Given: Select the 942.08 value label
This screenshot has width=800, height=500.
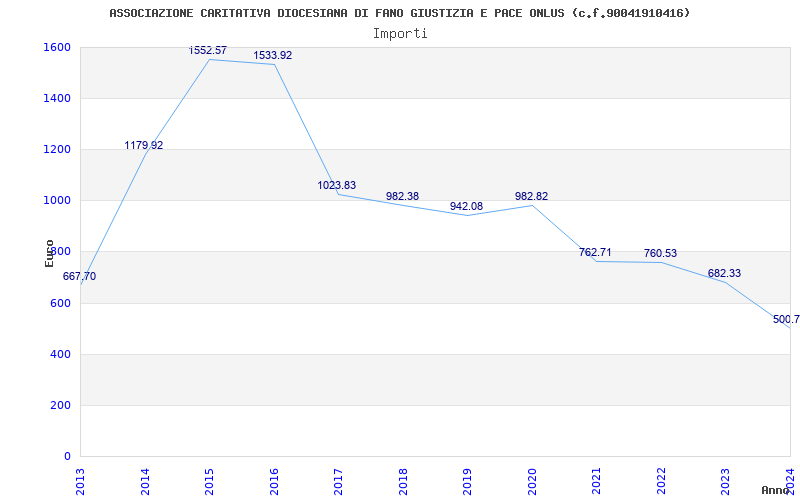Looking at the screenshot, I should [466, 206].
